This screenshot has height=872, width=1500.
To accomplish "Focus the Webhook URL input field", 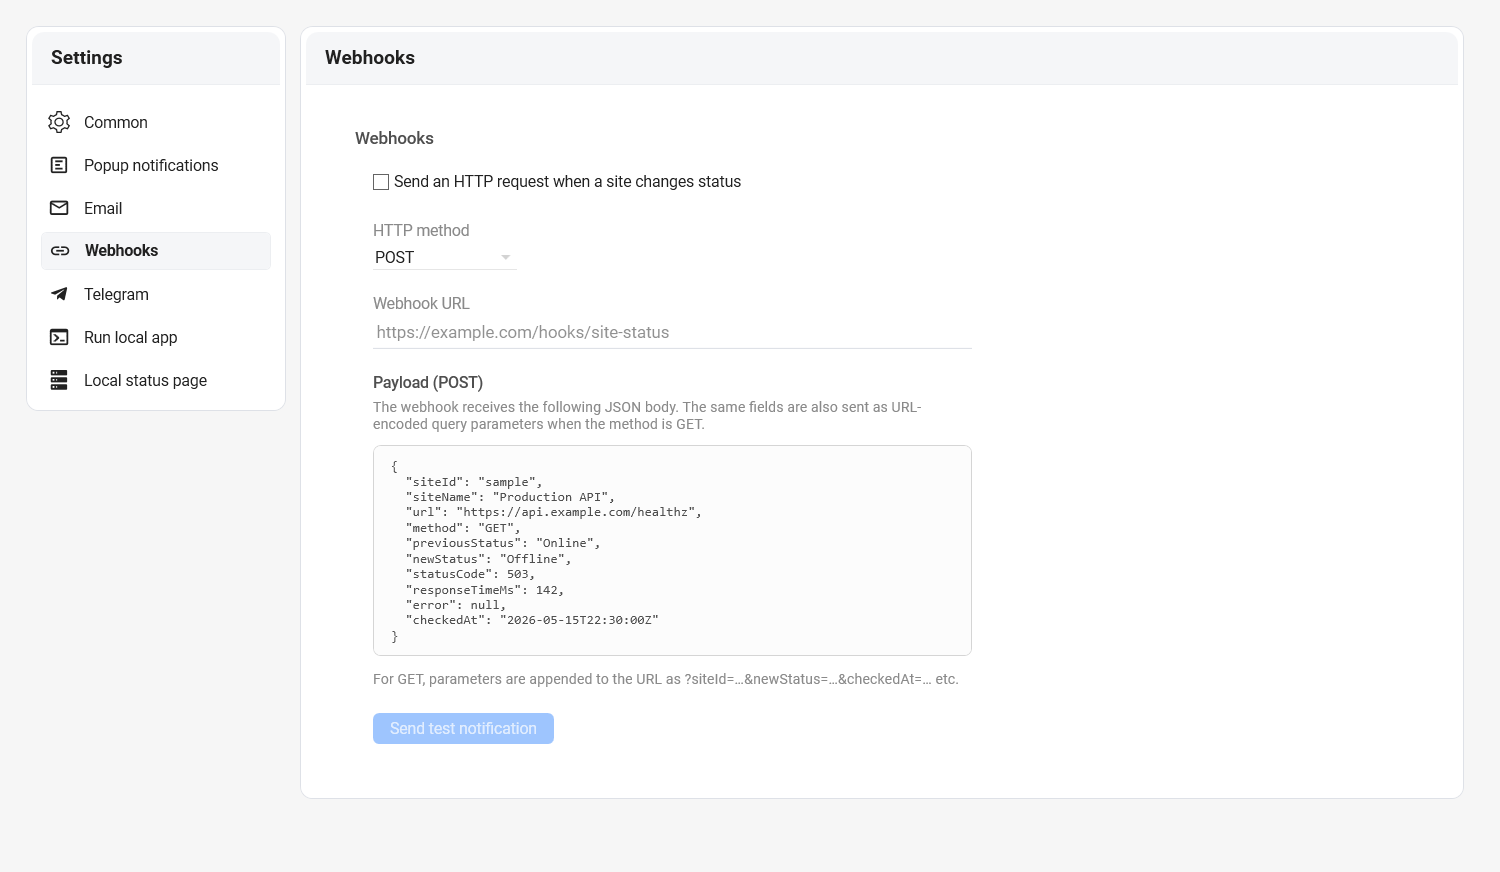I will (672, 332).
